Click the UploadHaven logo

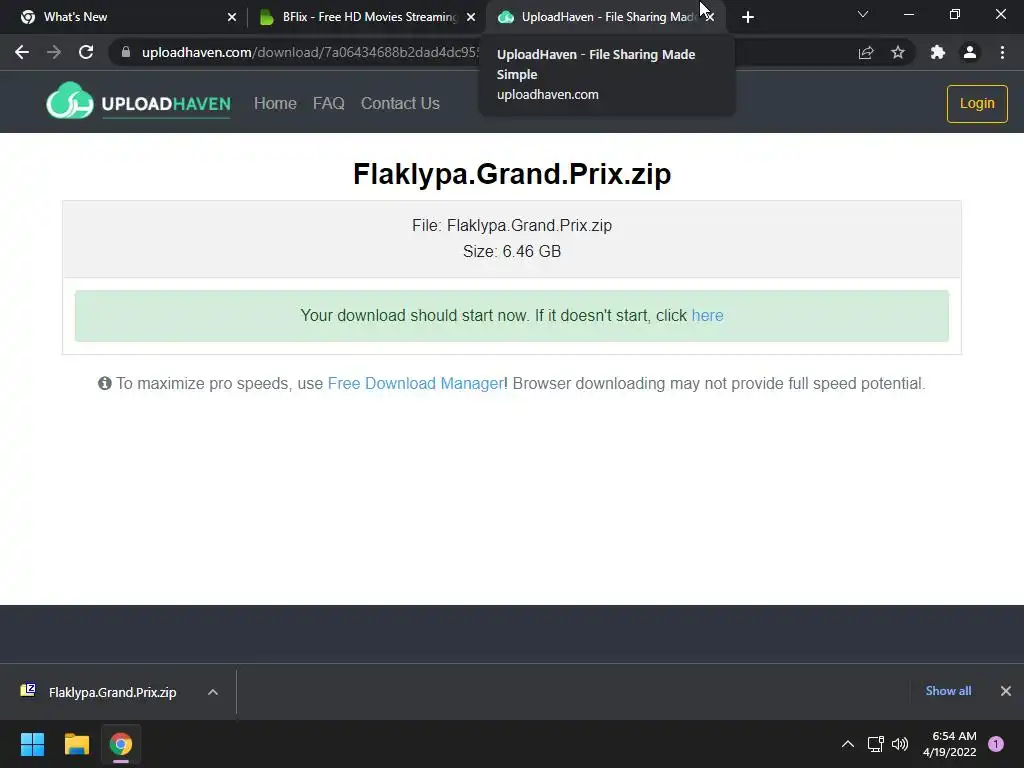pos(138,101)
